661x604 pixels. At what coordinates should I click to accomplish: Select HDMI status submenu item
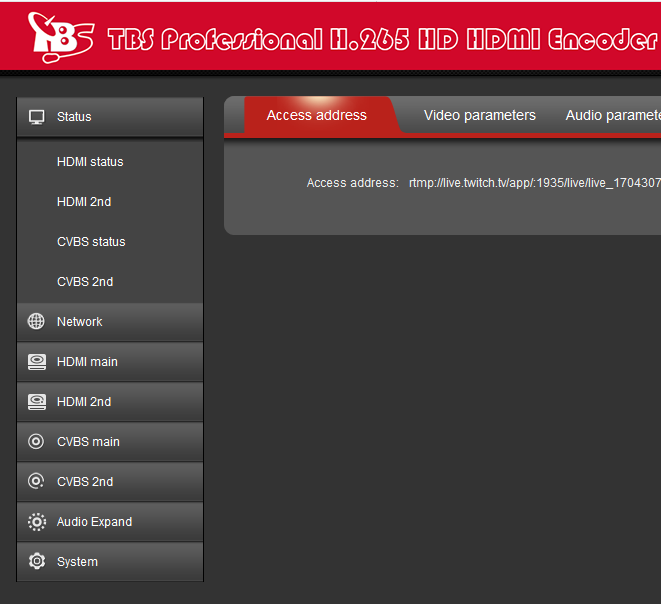(90, 161)
